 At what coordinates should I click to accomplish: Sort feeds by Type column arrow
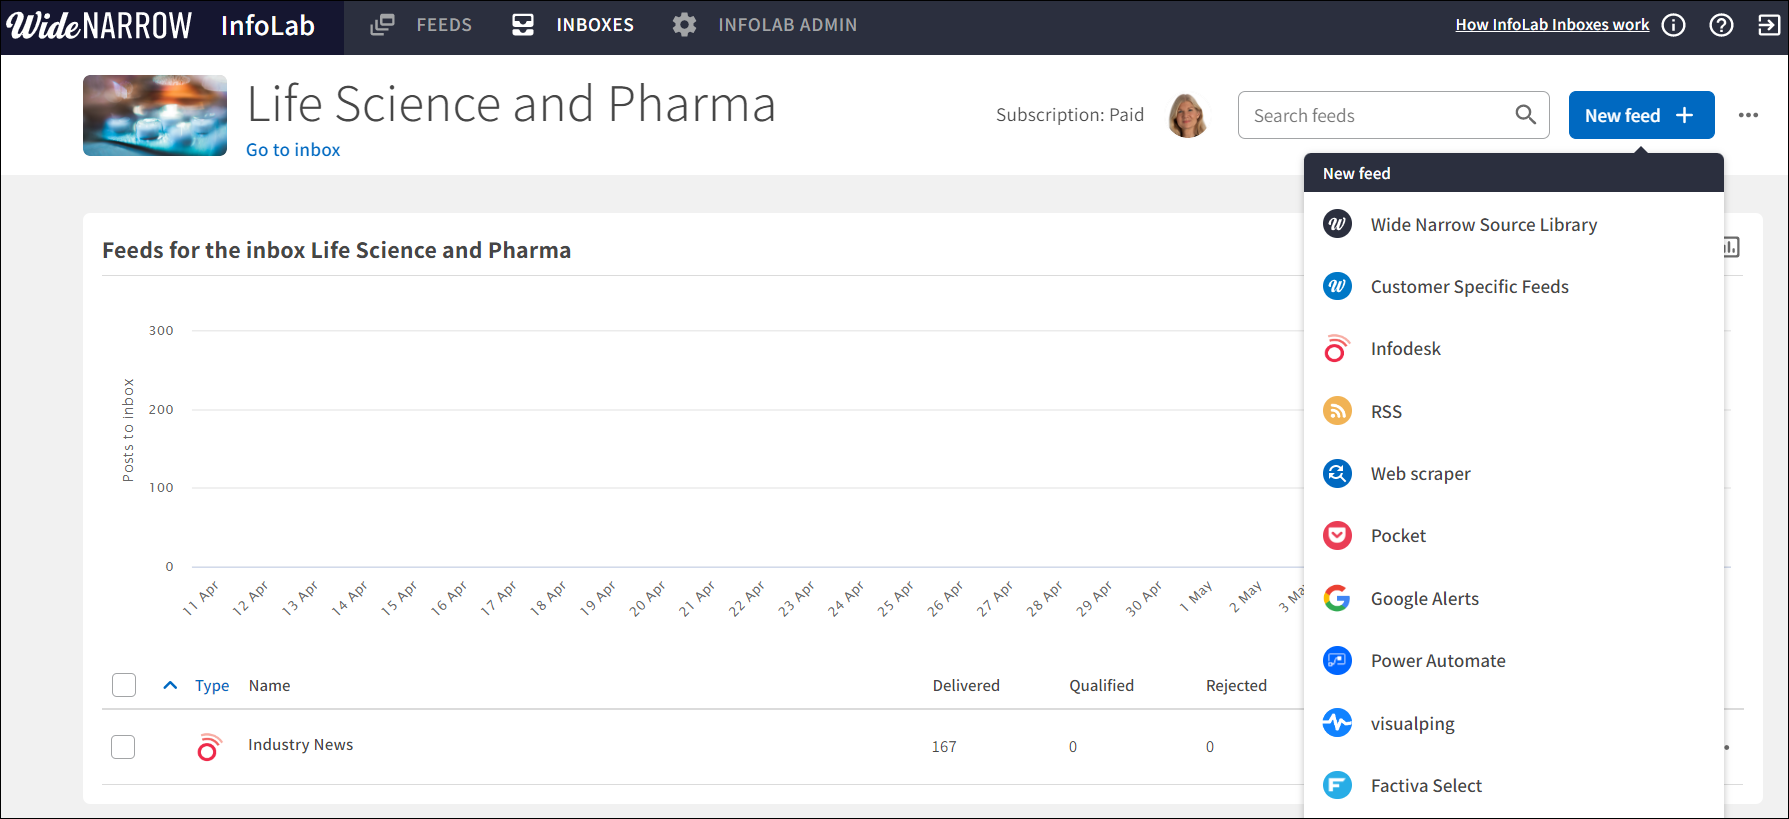(x=170, y=685)
